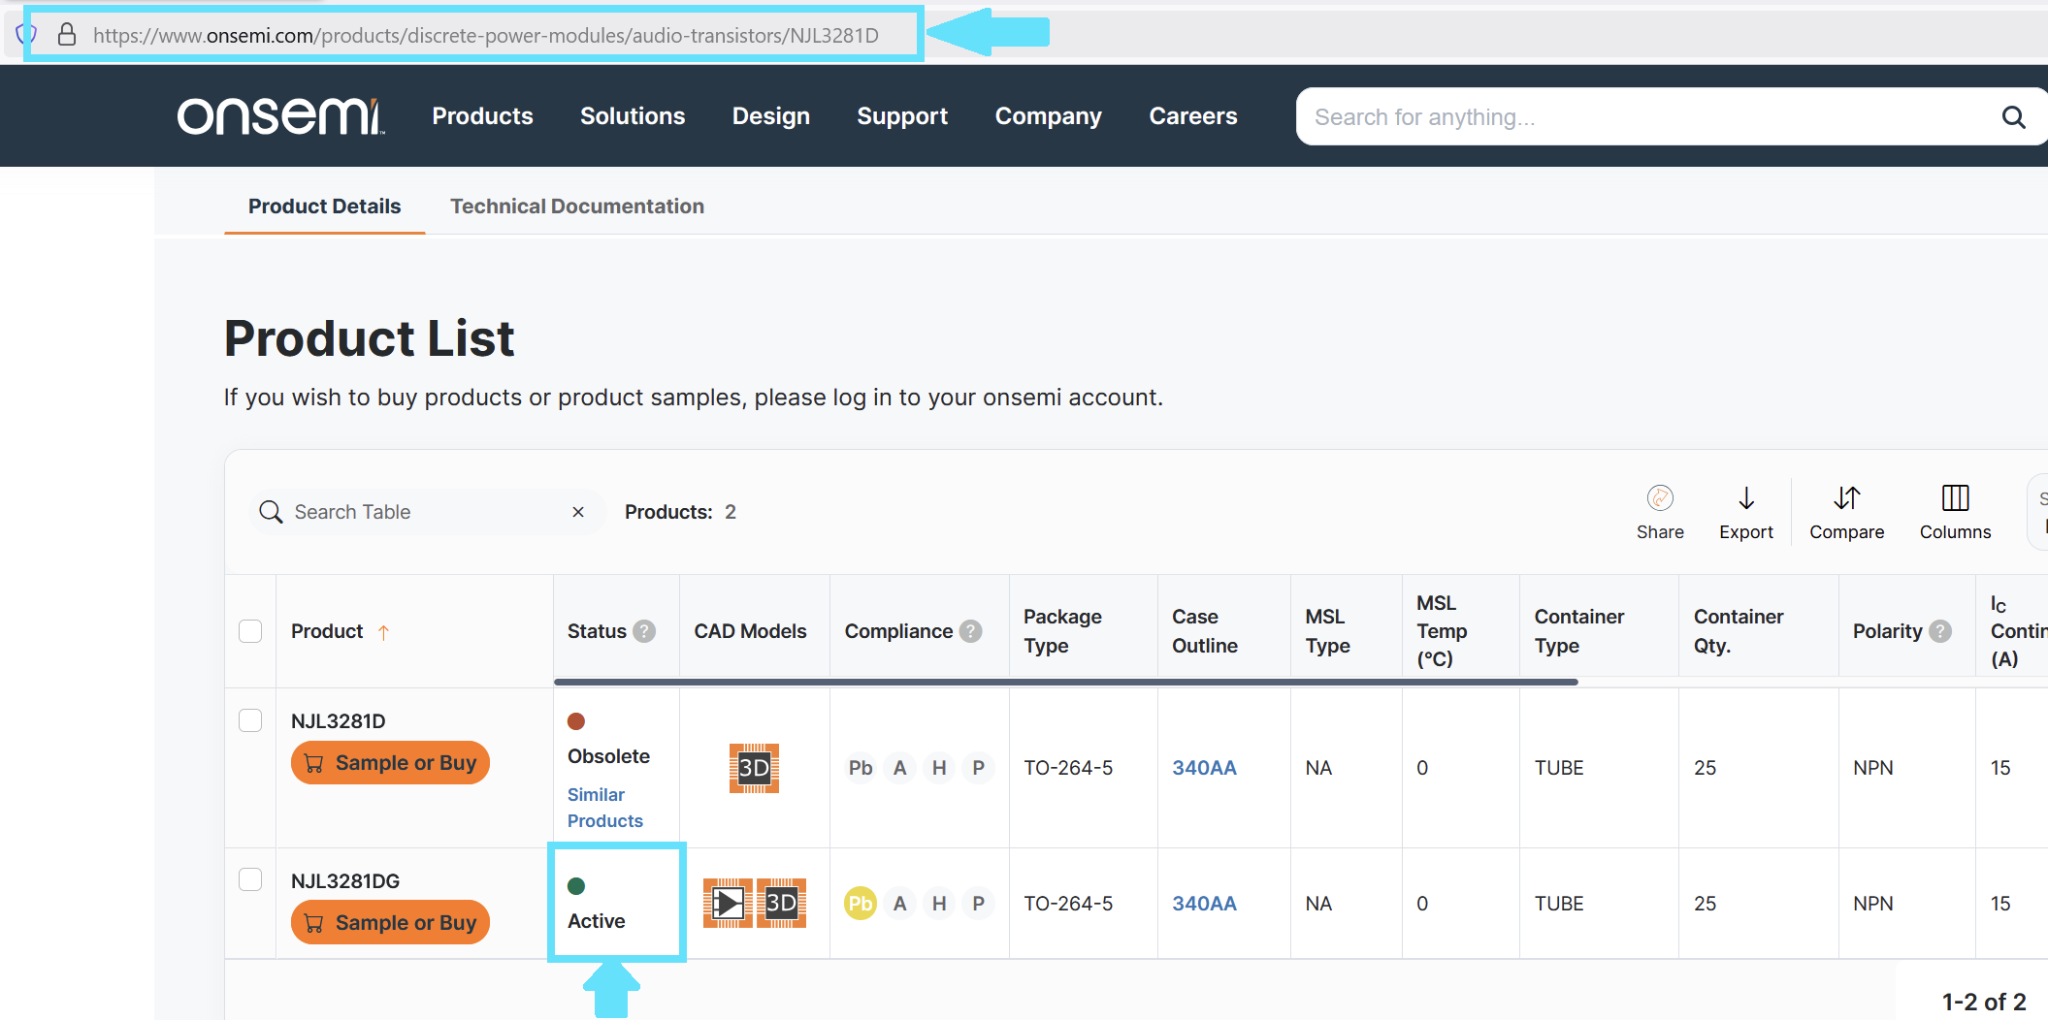
Task: Click the browser padlock icon
Action: point(67,35)
